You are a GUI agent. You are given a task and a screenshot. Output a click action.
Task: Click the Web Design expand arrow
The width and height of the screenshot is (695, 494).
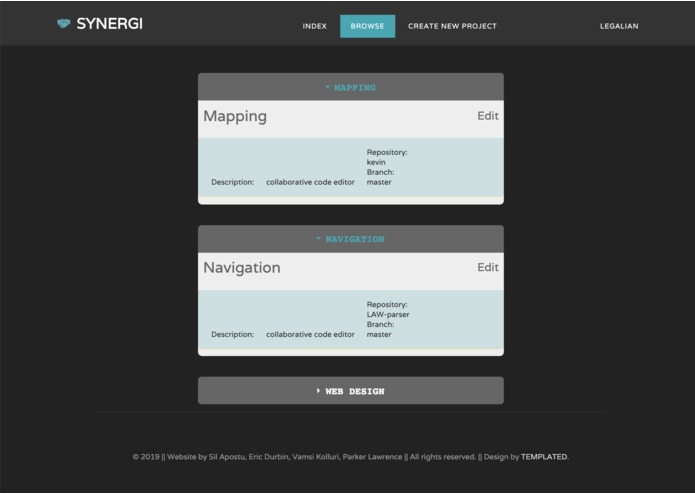point(318,391)
